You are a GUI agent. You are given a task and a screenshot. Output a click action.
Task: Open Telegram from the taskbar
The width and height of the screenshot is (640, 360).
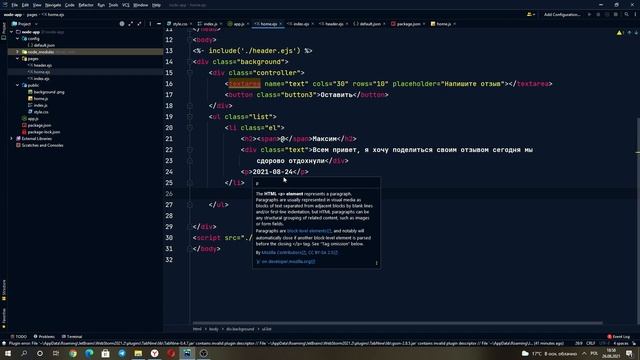pos(122,353)
